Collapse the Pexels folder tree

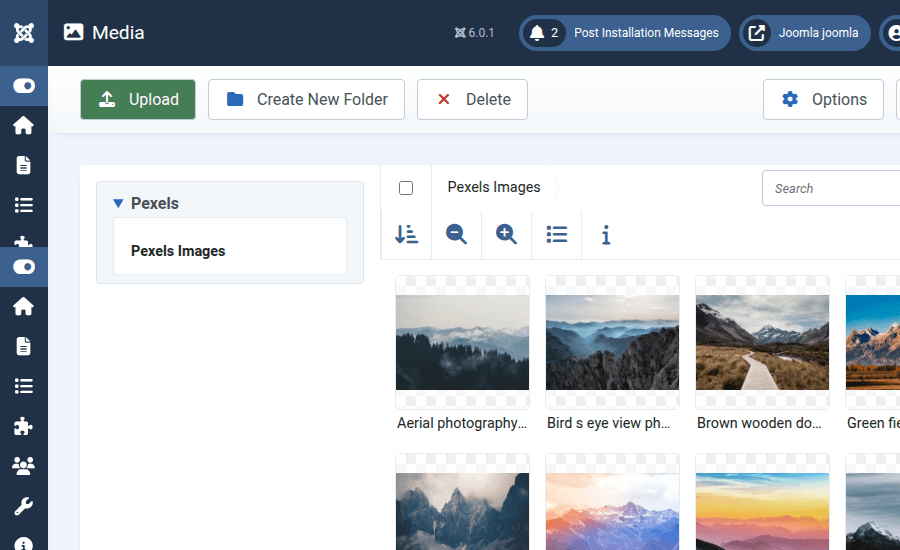click(119, 203)
